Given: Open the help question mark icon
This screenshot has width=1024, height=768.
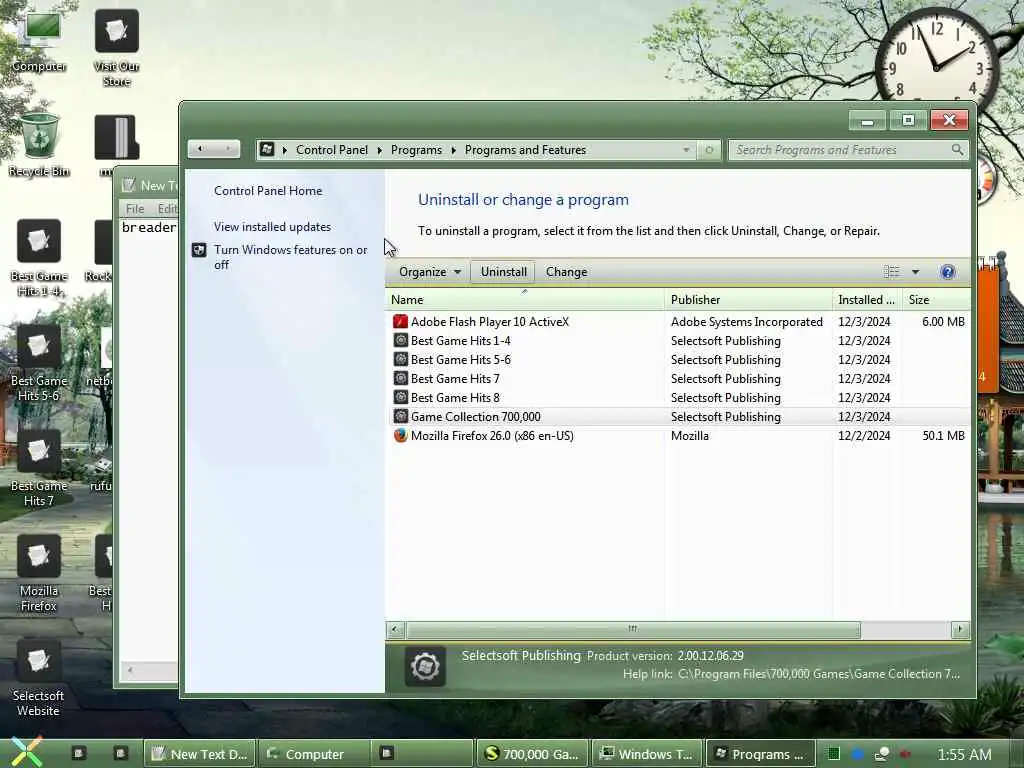Looking at the screenshot, I should 948,272.
